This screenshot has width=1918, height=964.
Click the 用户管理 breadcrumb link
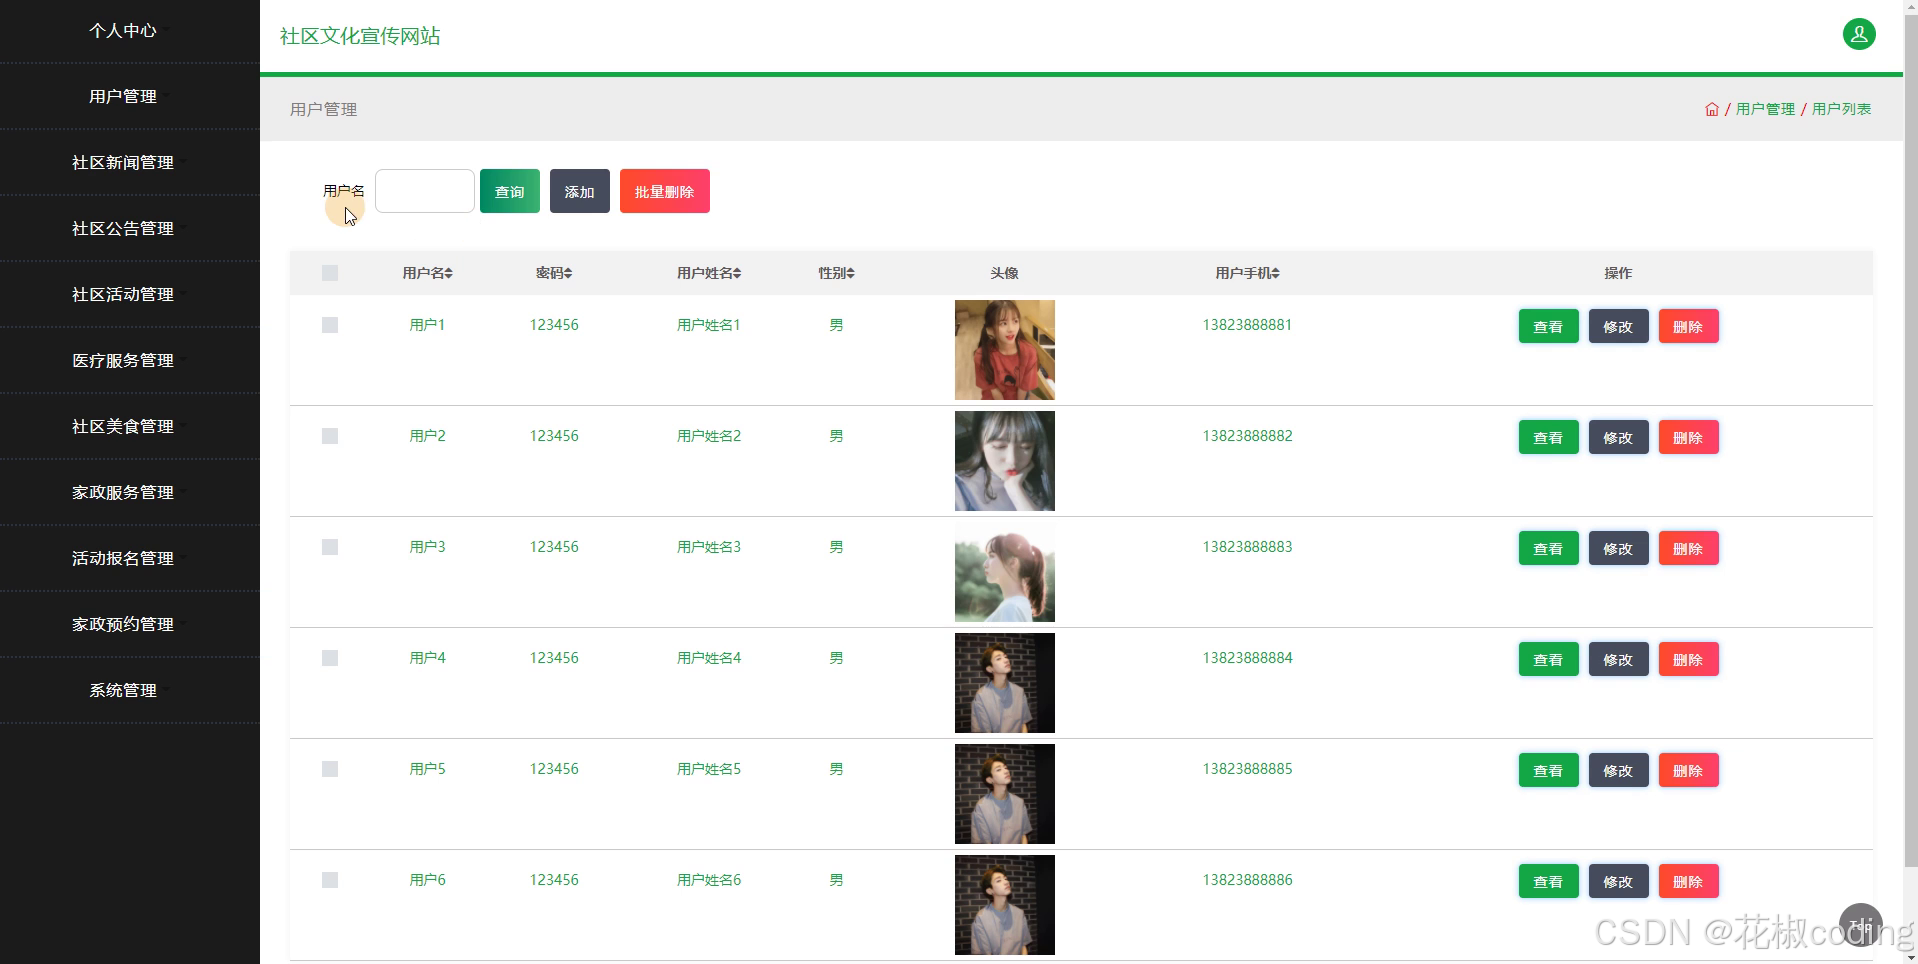[x=1766, y=109]
